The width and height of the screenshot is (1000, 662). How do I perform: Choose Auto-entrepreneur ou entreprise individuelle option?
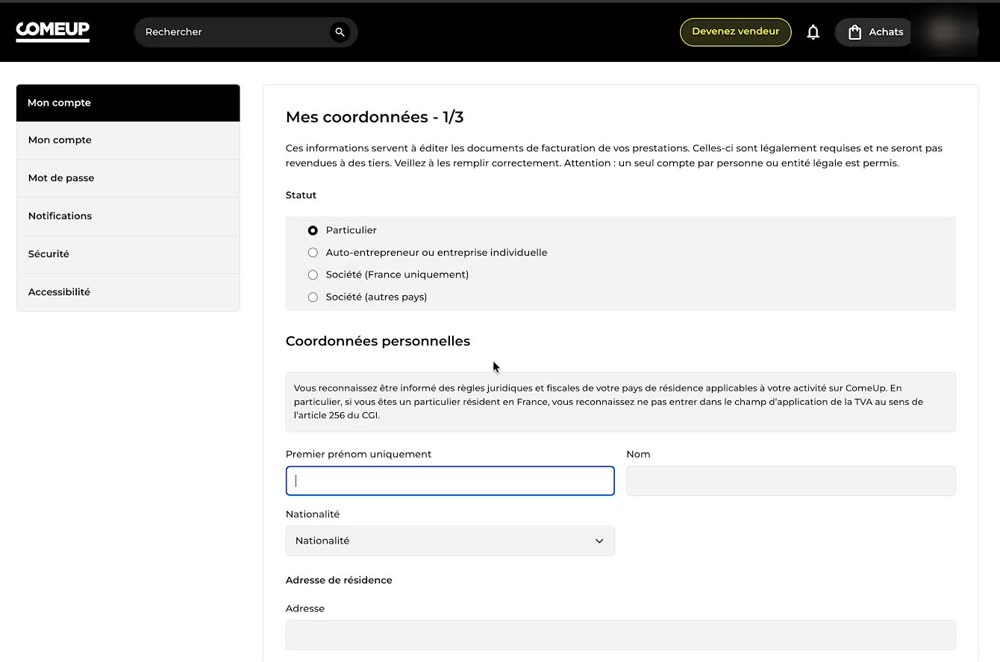tap(312, 253)
